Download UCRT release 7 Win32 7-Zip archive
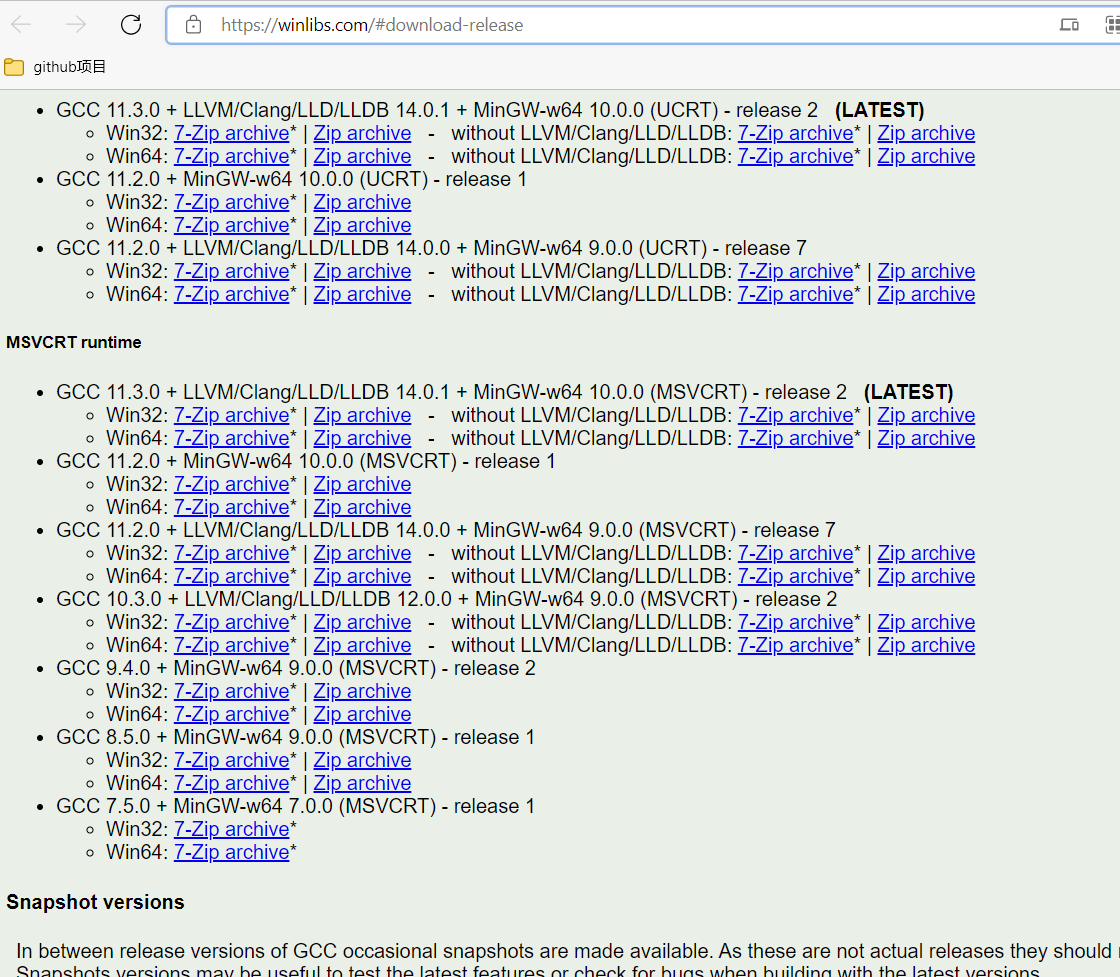1120x977 pixels. pos(231,271)
